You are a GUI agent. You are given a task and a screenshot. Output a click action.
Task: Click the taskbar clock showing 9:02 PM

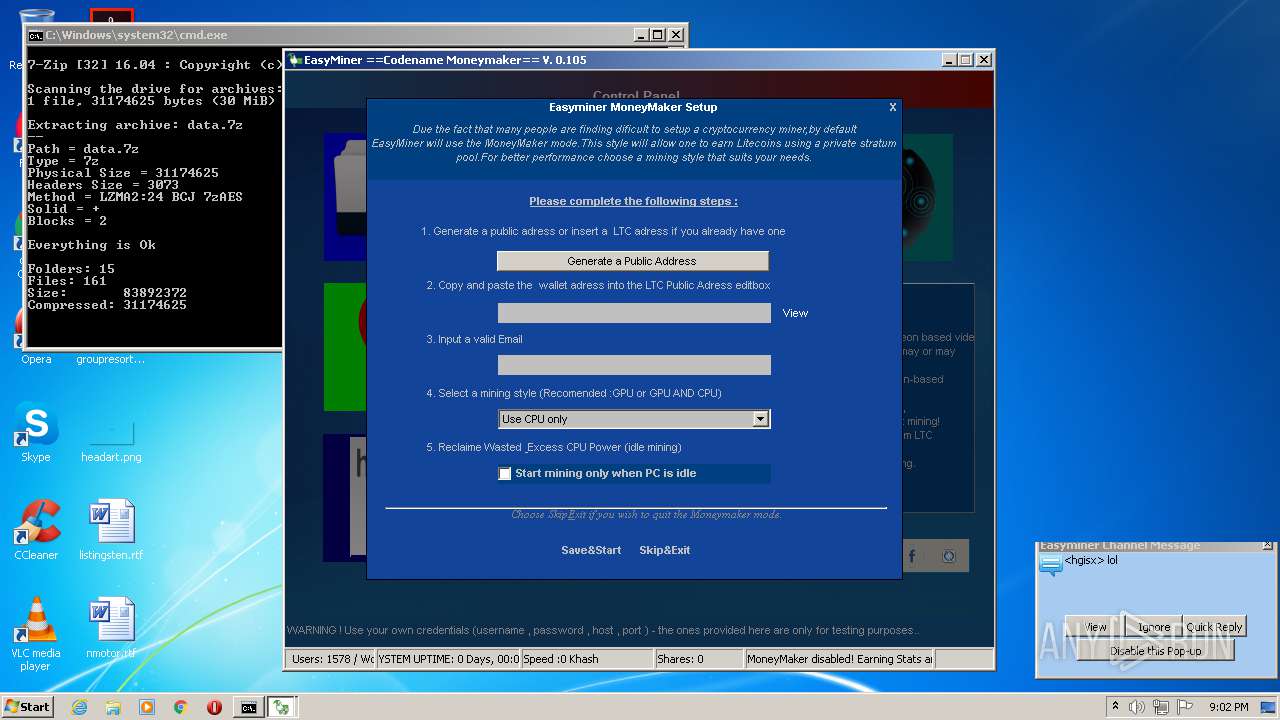click(1228, 707)
